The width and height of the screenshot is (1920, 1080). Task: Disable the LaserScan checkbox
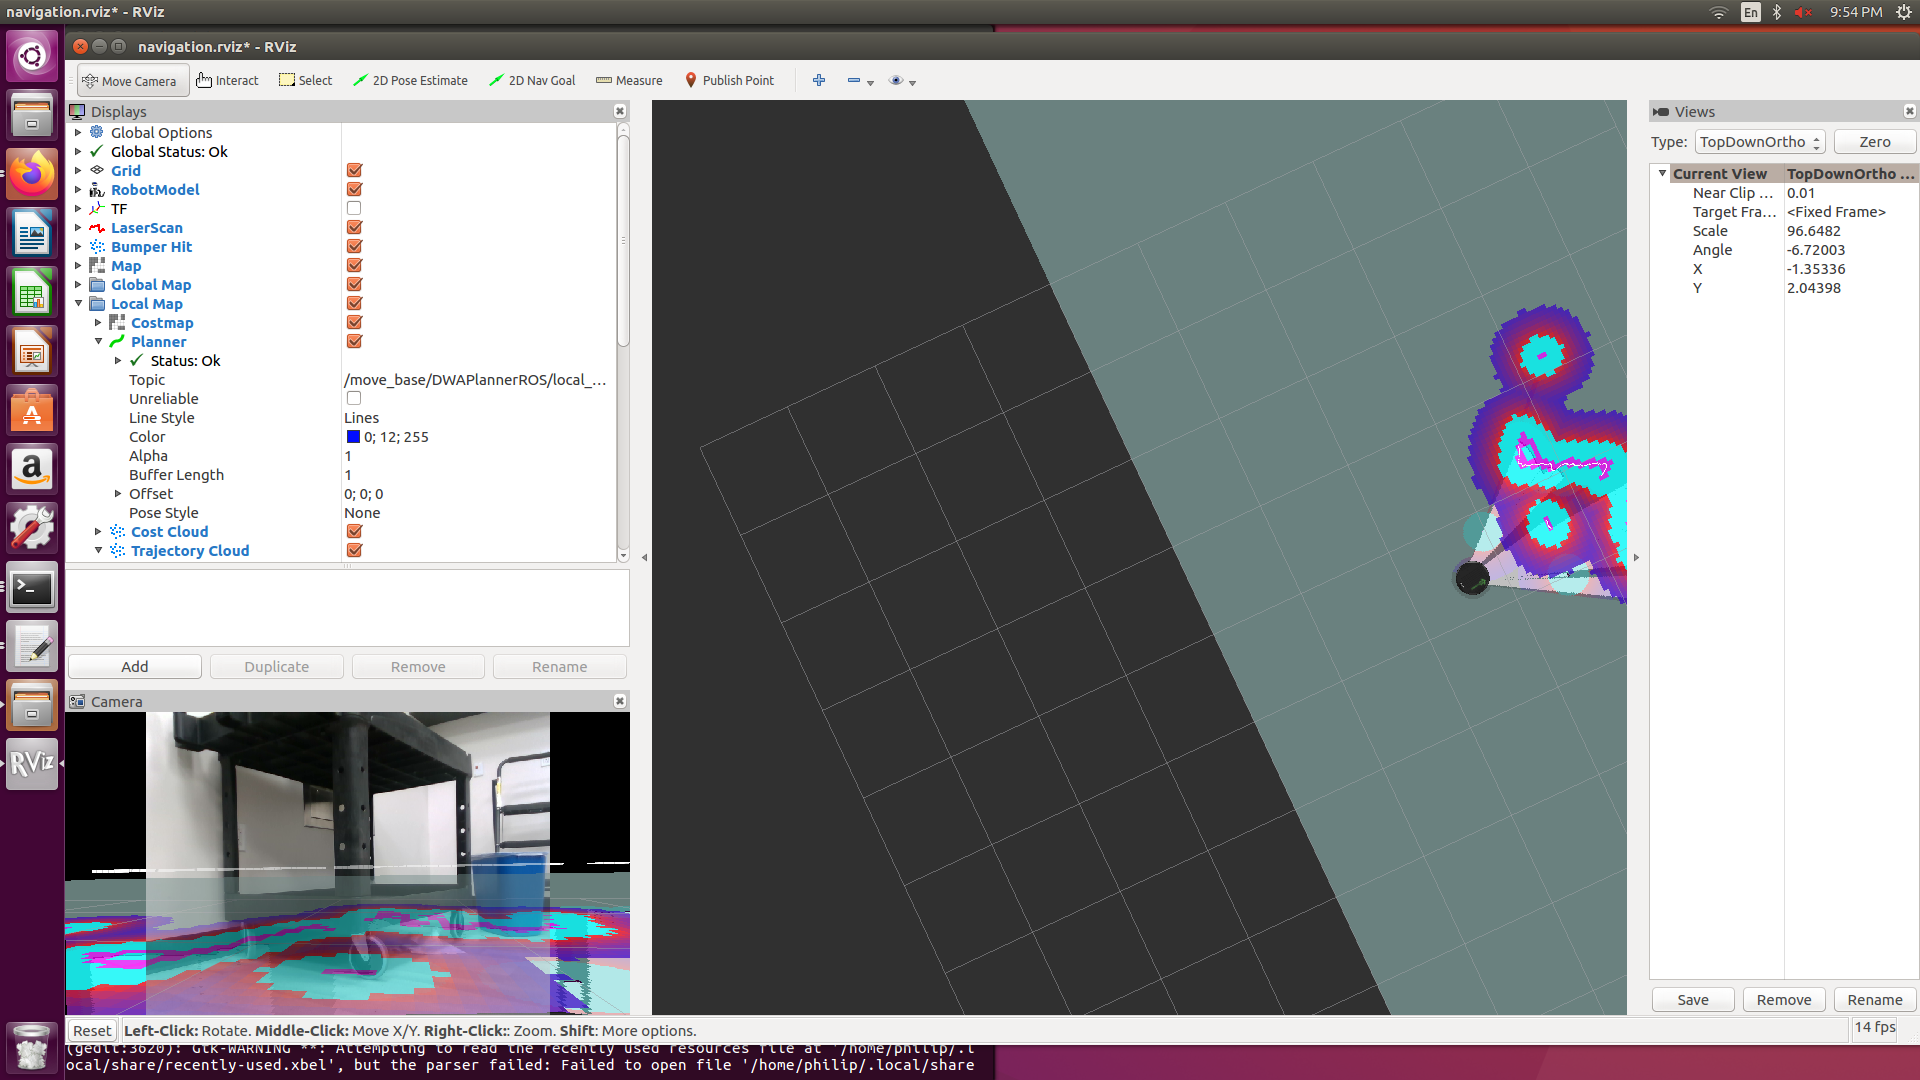[x=354, y=228]
